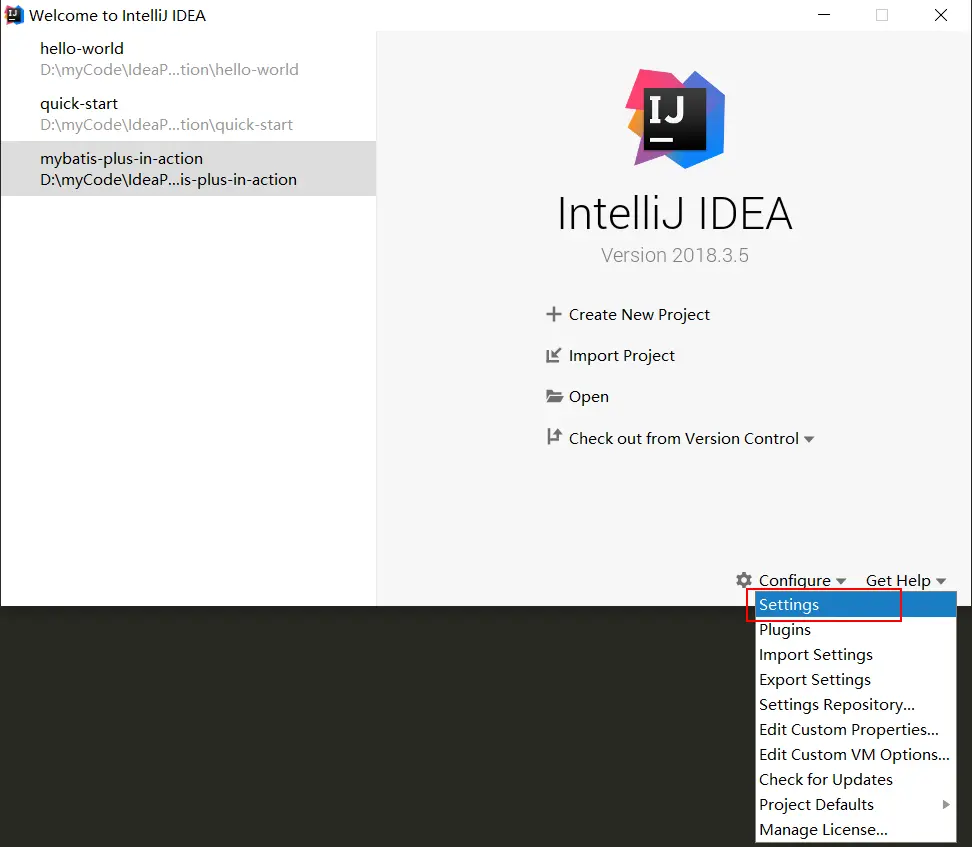Click the mybatis-plus-in-action project path text
The height and width of the screenshot is (847, 972).
(169, 180)
